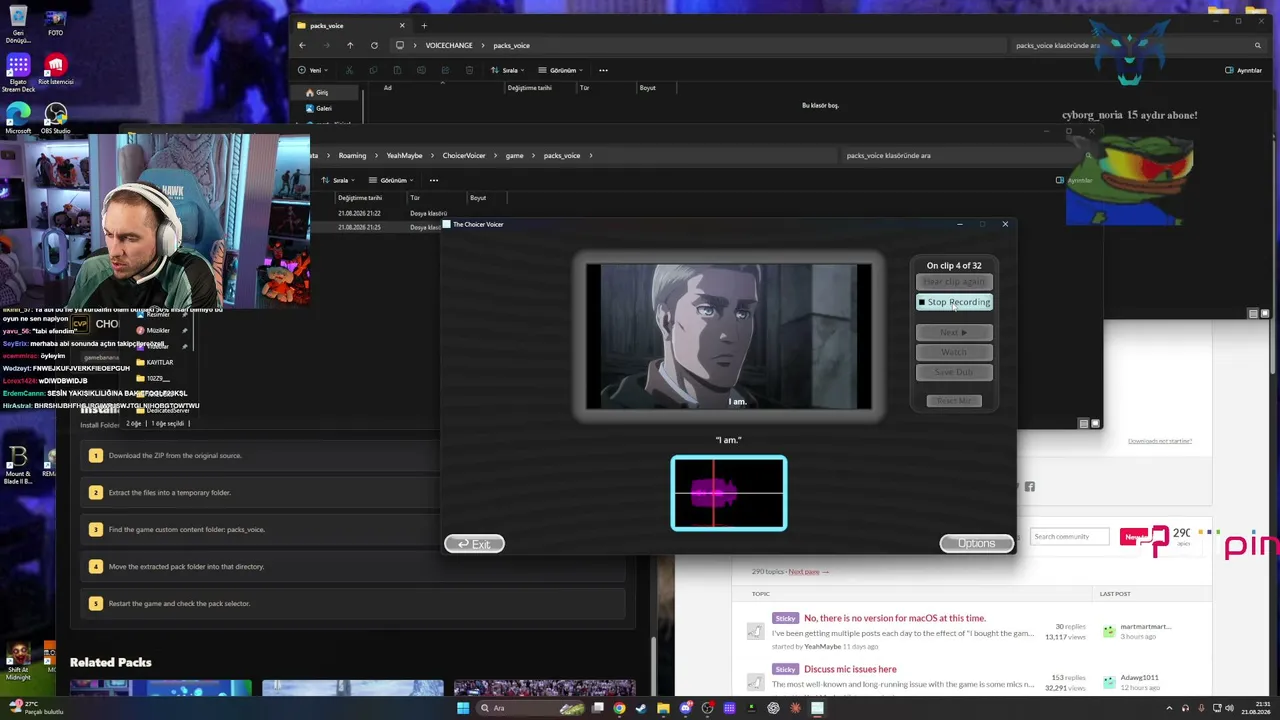Viewport: 1280px width, 720px height.
Task: Open the Discuss mic issues here topic
Action: click(850, 669)
